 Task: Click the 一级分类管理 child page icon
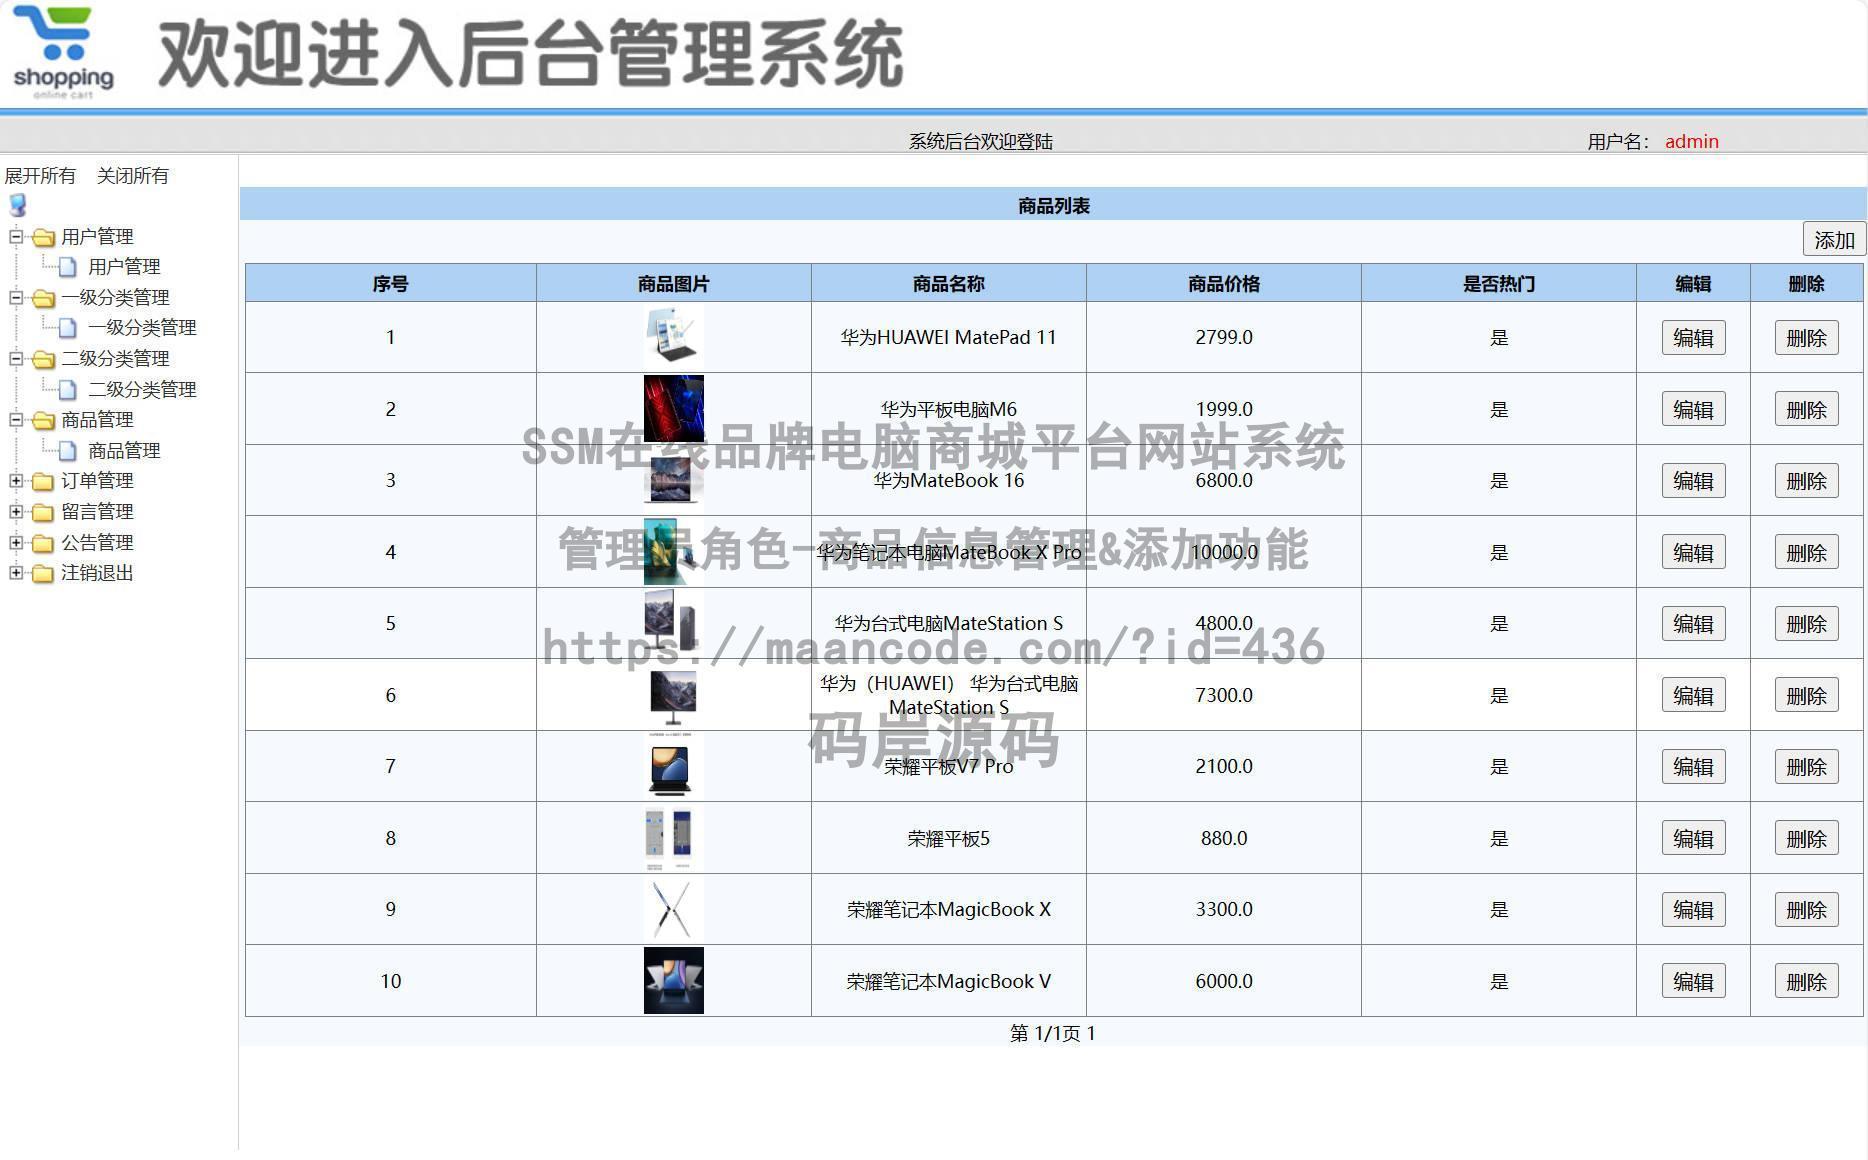[68, 328]
